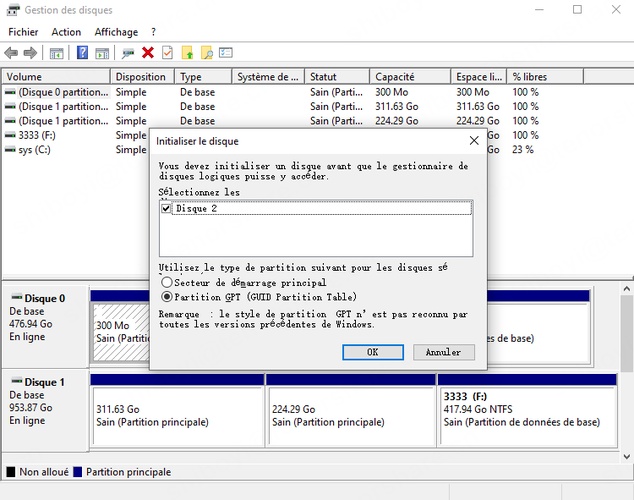Click the Annuler button
This screenshot has height=500, width=634.
pos(444,352)
